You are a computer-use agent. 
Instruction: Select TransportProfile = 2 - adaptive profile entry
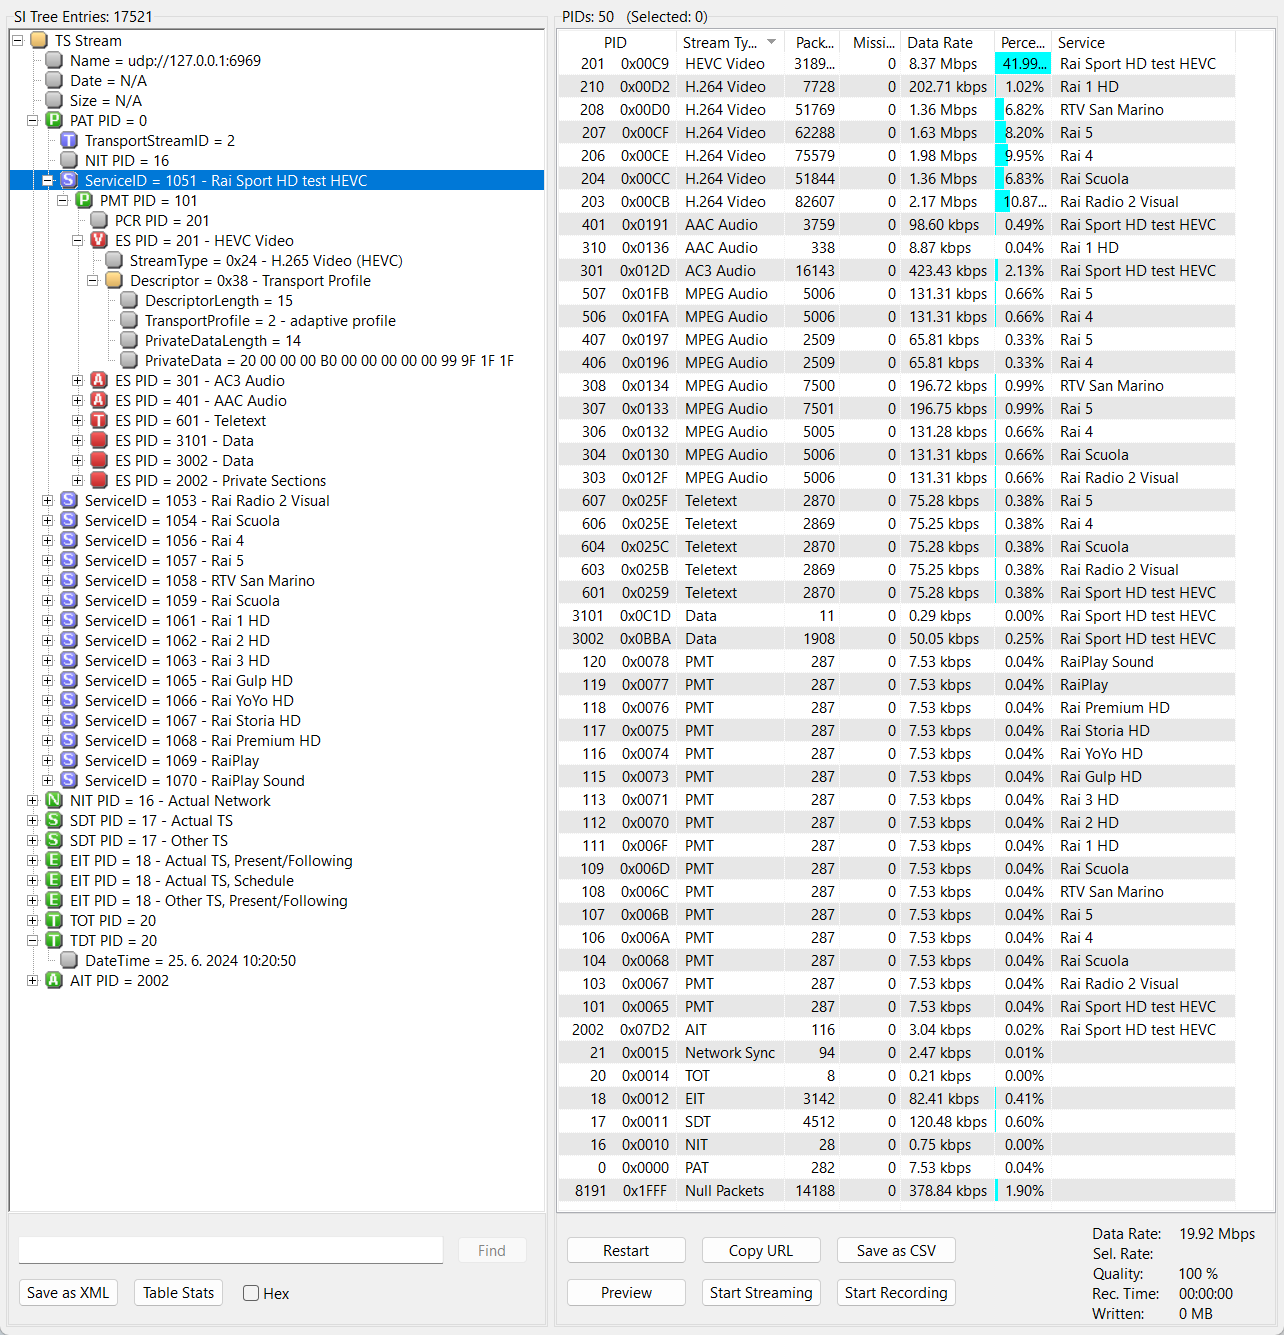[x=270, y=321]
